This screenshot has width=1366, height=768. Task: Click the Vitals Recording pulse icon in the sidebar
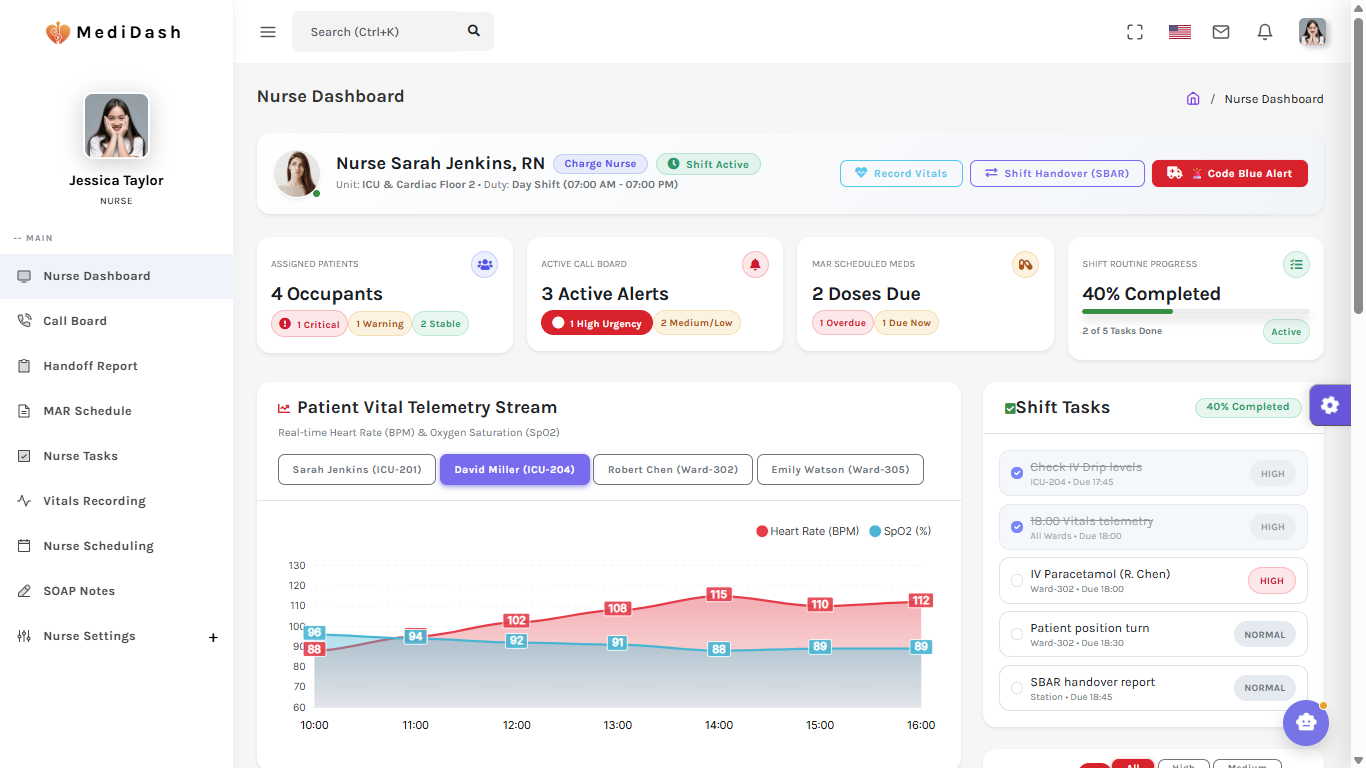point(24,501)
